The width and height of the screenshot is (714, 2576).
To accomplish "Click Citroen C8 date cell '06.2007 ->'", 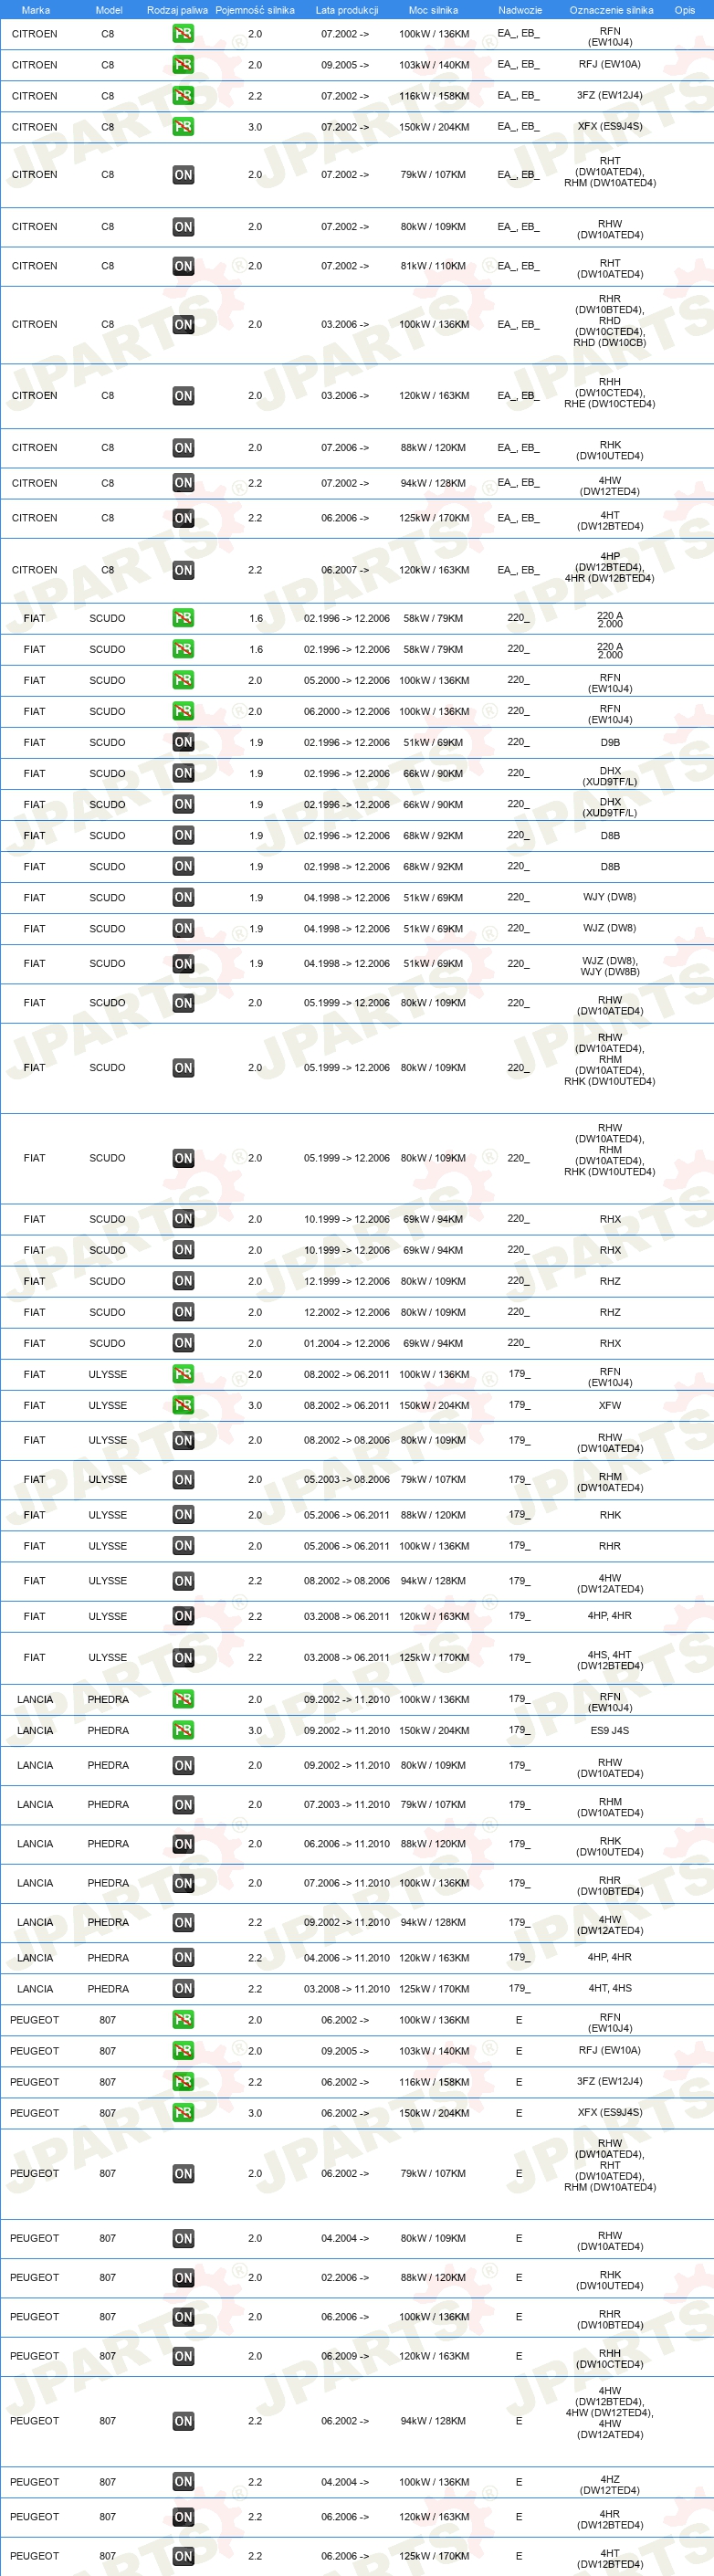I will (x=345, y=570).
